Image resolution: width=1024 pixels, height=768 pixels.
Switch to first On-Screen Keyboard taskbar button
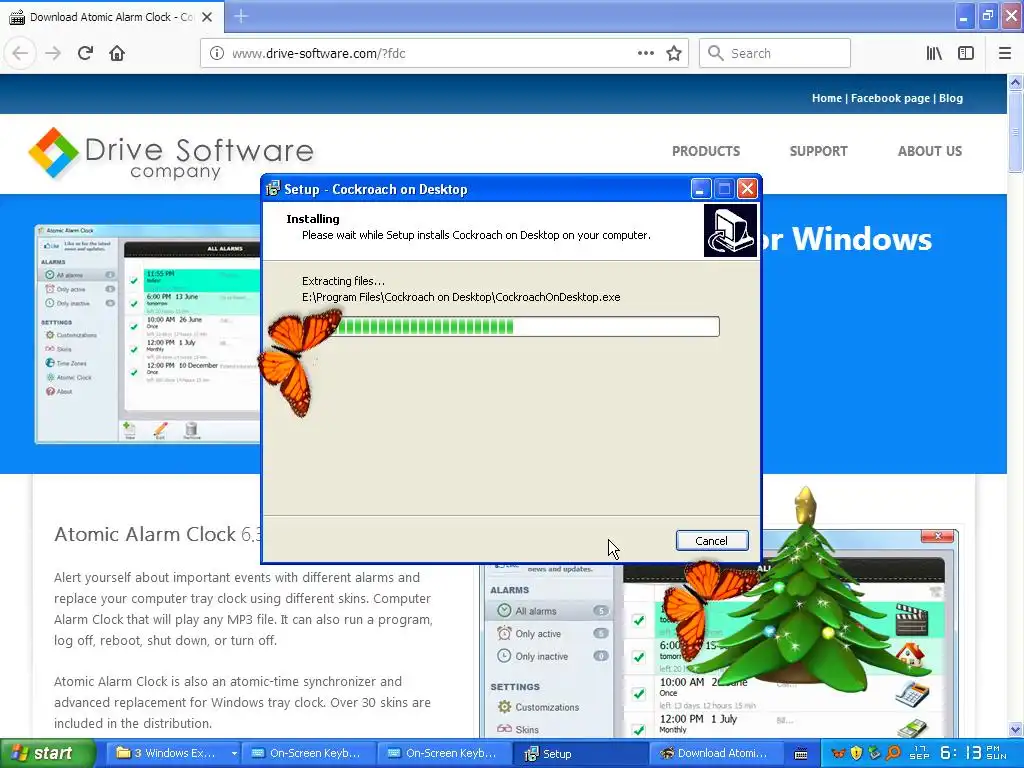tap(310, 754)
